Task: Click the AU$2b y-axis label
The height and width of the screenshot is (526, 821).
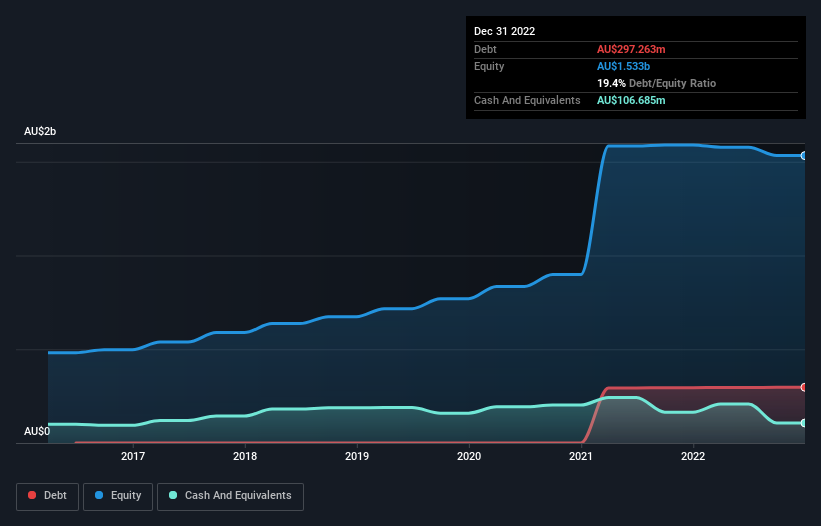Action: [x=40, y=131]
